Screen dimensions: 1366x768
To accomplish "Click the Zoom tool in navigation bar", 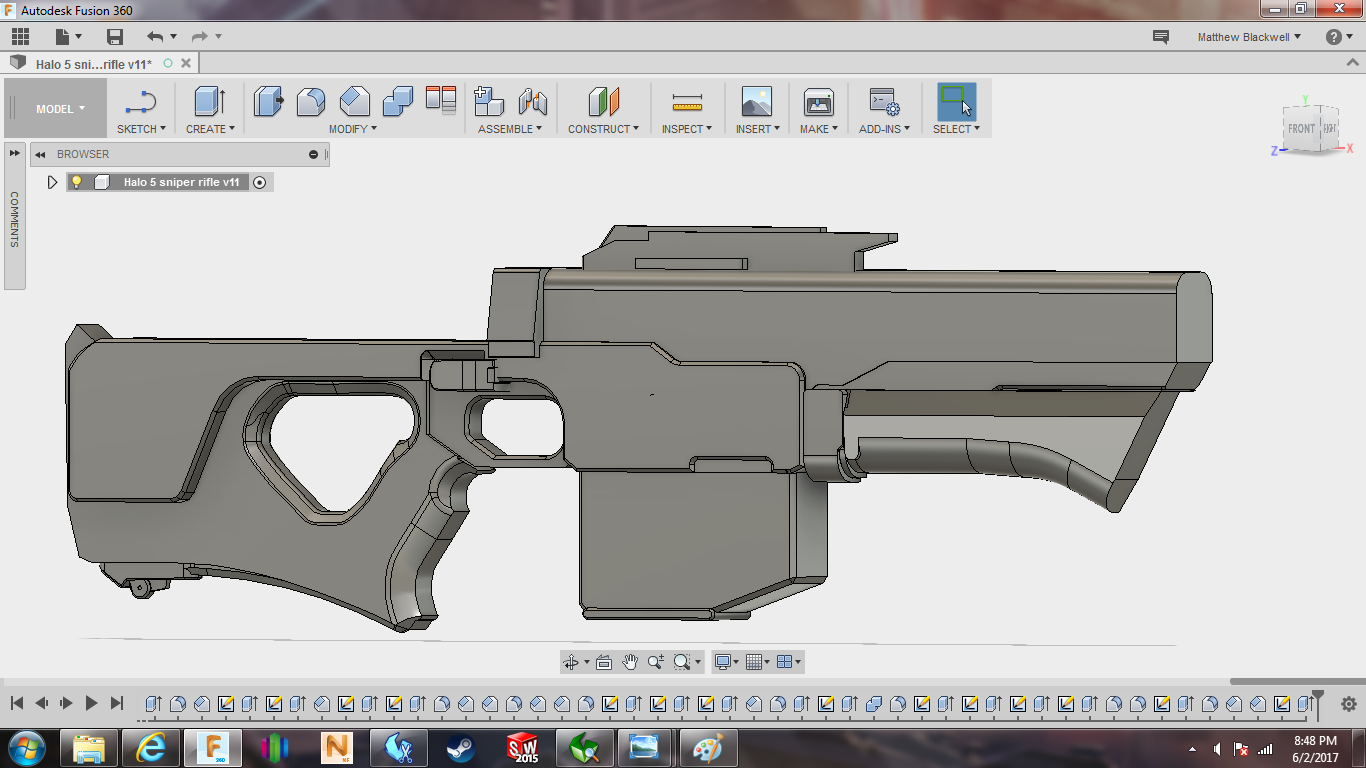I will click(656, 662).
